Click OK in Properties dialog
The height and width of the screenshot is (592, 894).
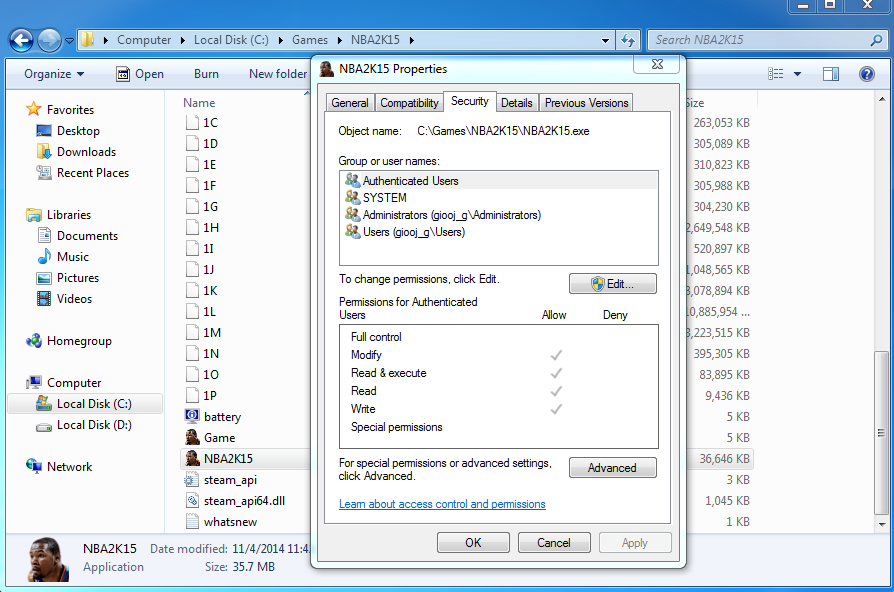[473, 543]
